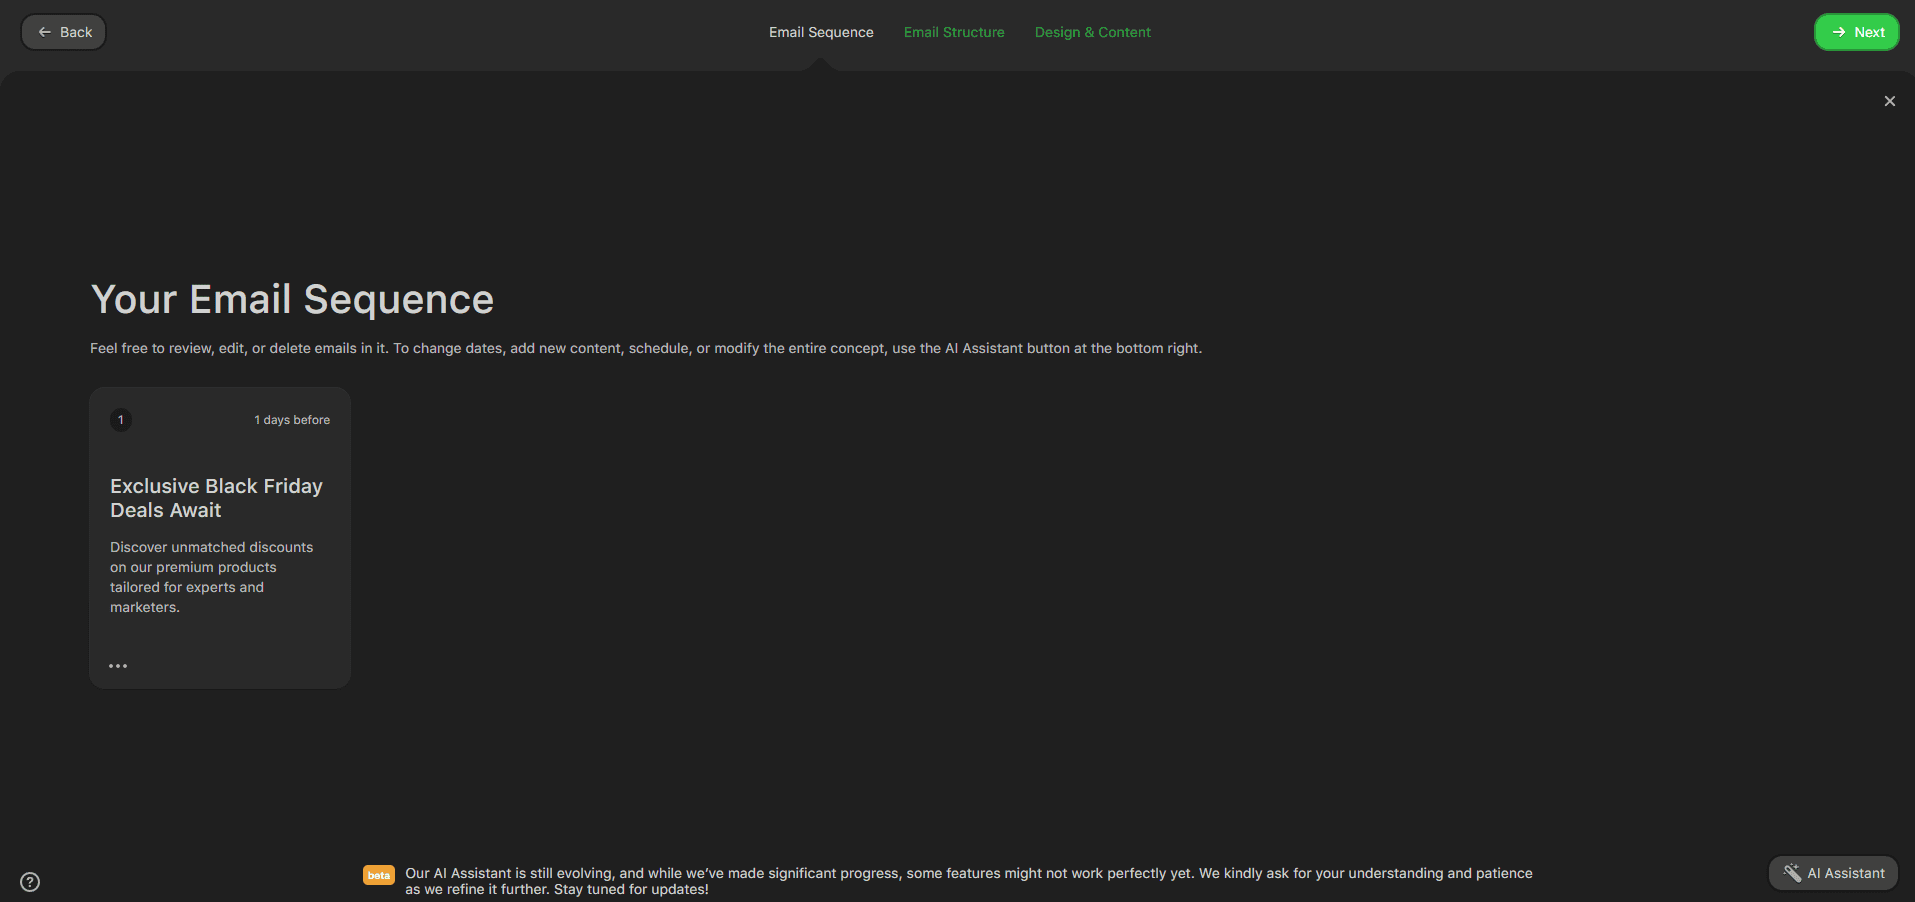Launch the AI Assistant button

click(1834, 873)
